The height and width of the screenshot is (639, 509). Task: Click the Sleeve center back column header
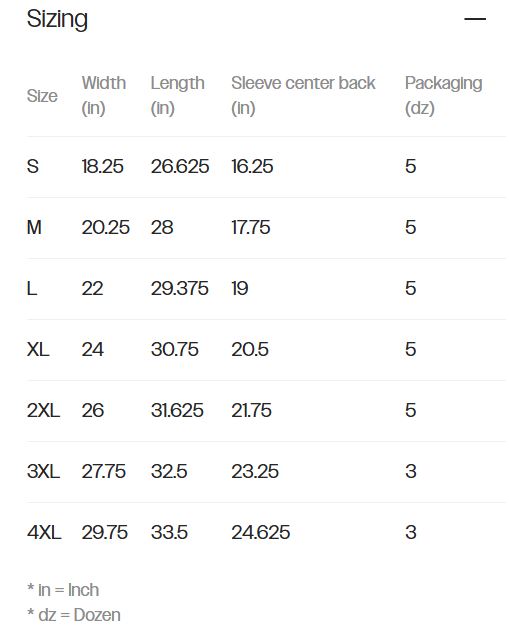[303, 95]
